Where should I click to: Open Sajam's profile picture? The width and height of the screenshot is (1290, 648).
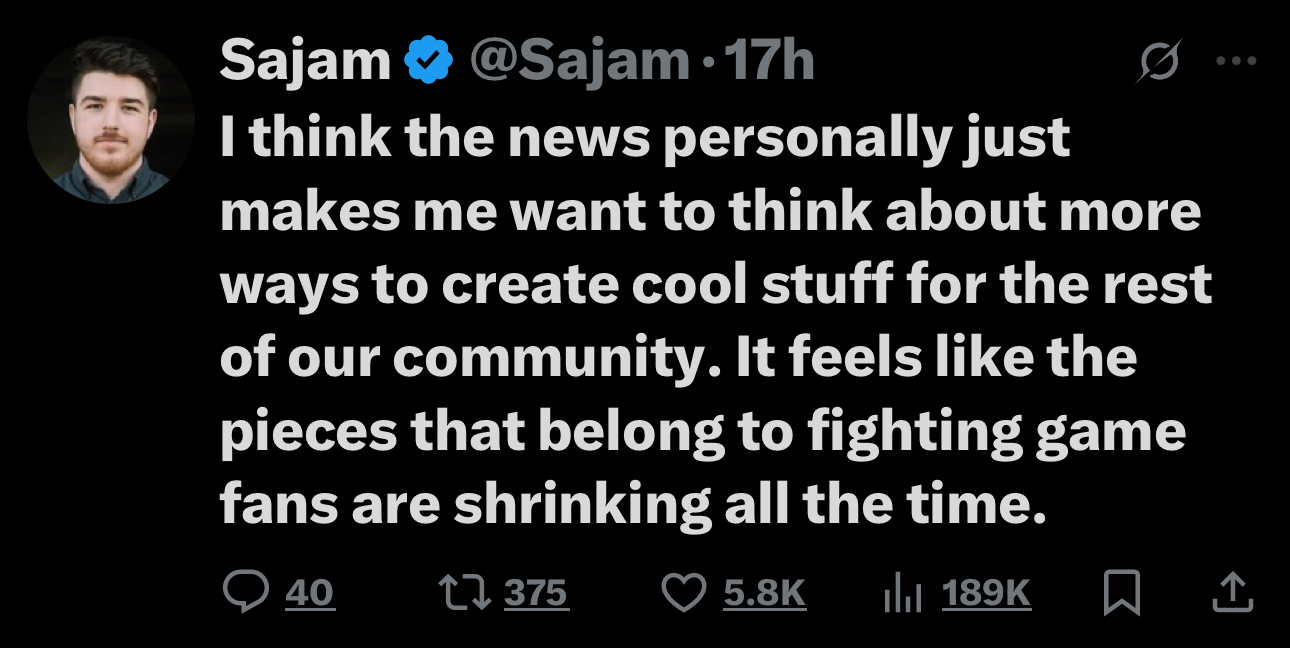111,121
